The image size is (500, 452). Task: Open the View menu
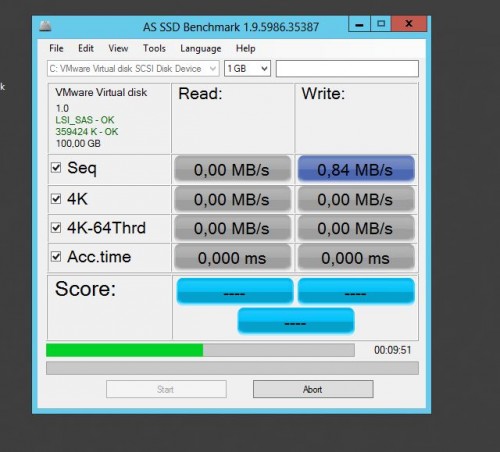(x=118, y=48)
